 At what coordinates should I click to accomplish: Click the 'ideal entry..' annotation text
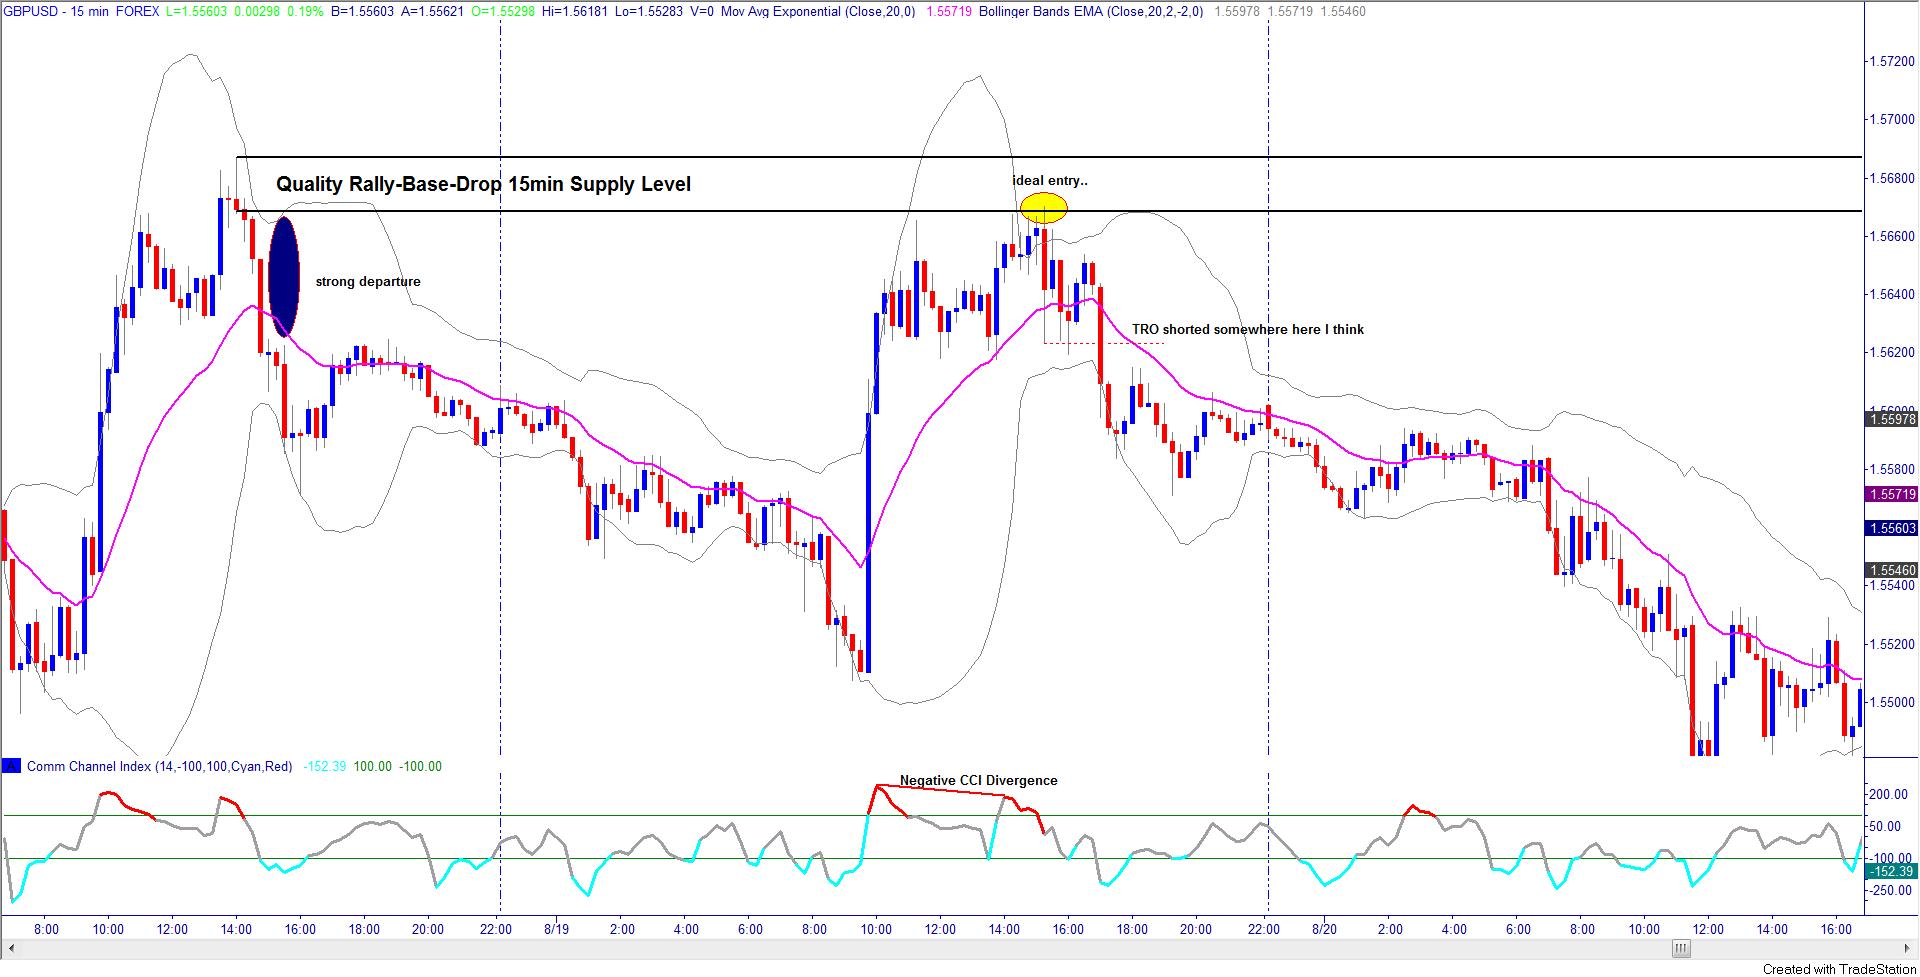click(1050, 181)
